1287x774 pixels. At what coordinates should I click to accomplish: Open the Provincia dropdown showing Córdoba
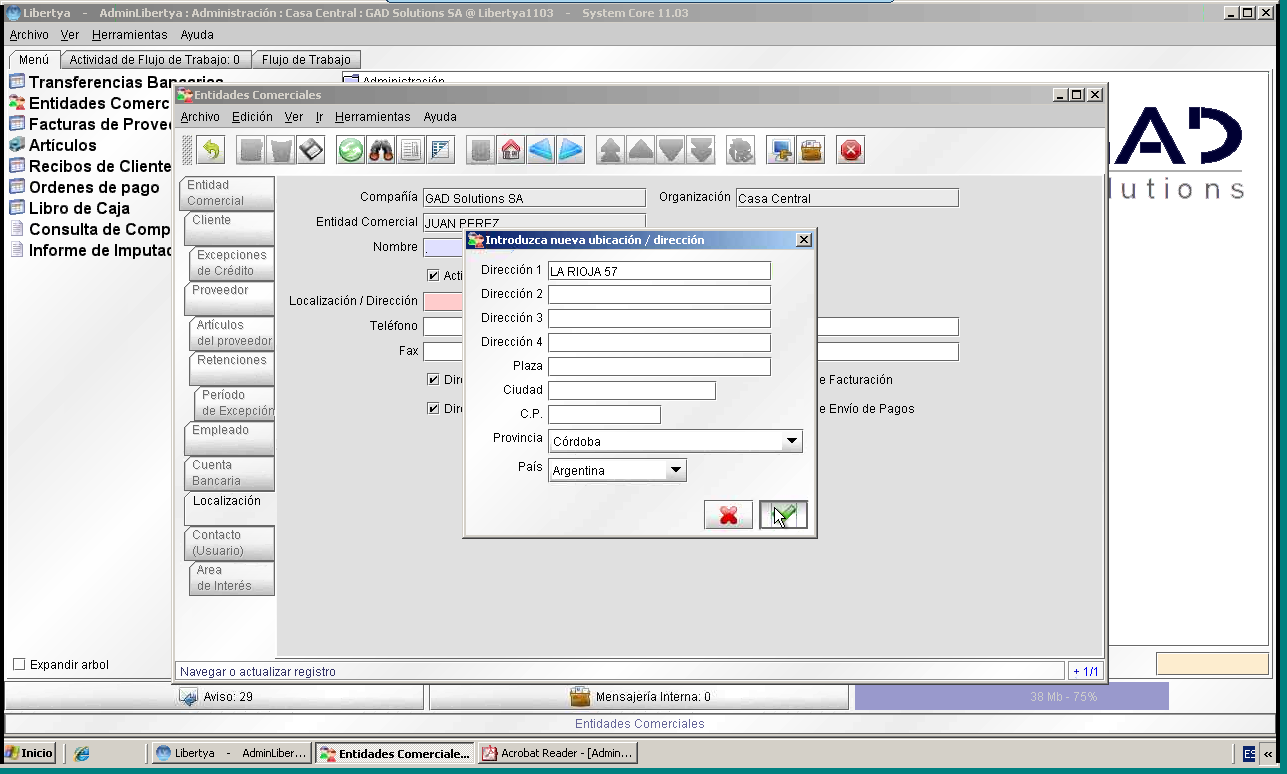point(675,441)
